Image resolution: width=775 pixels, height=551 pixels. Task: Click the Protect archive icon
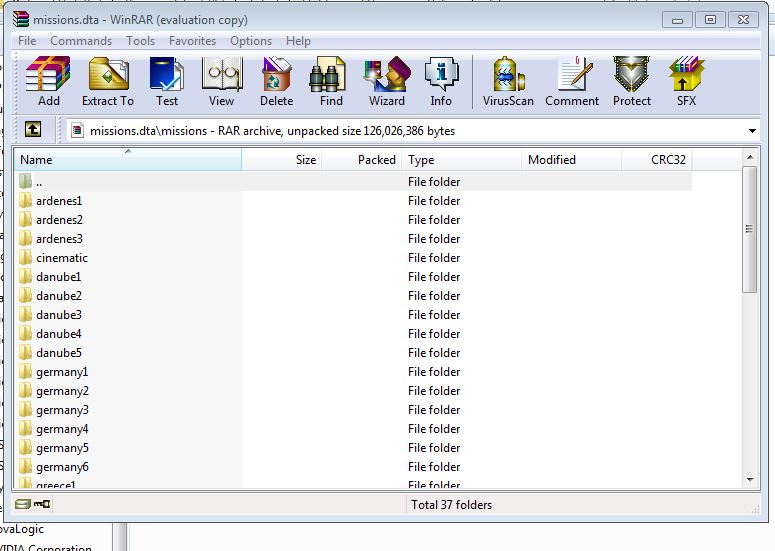coord(632,80)
